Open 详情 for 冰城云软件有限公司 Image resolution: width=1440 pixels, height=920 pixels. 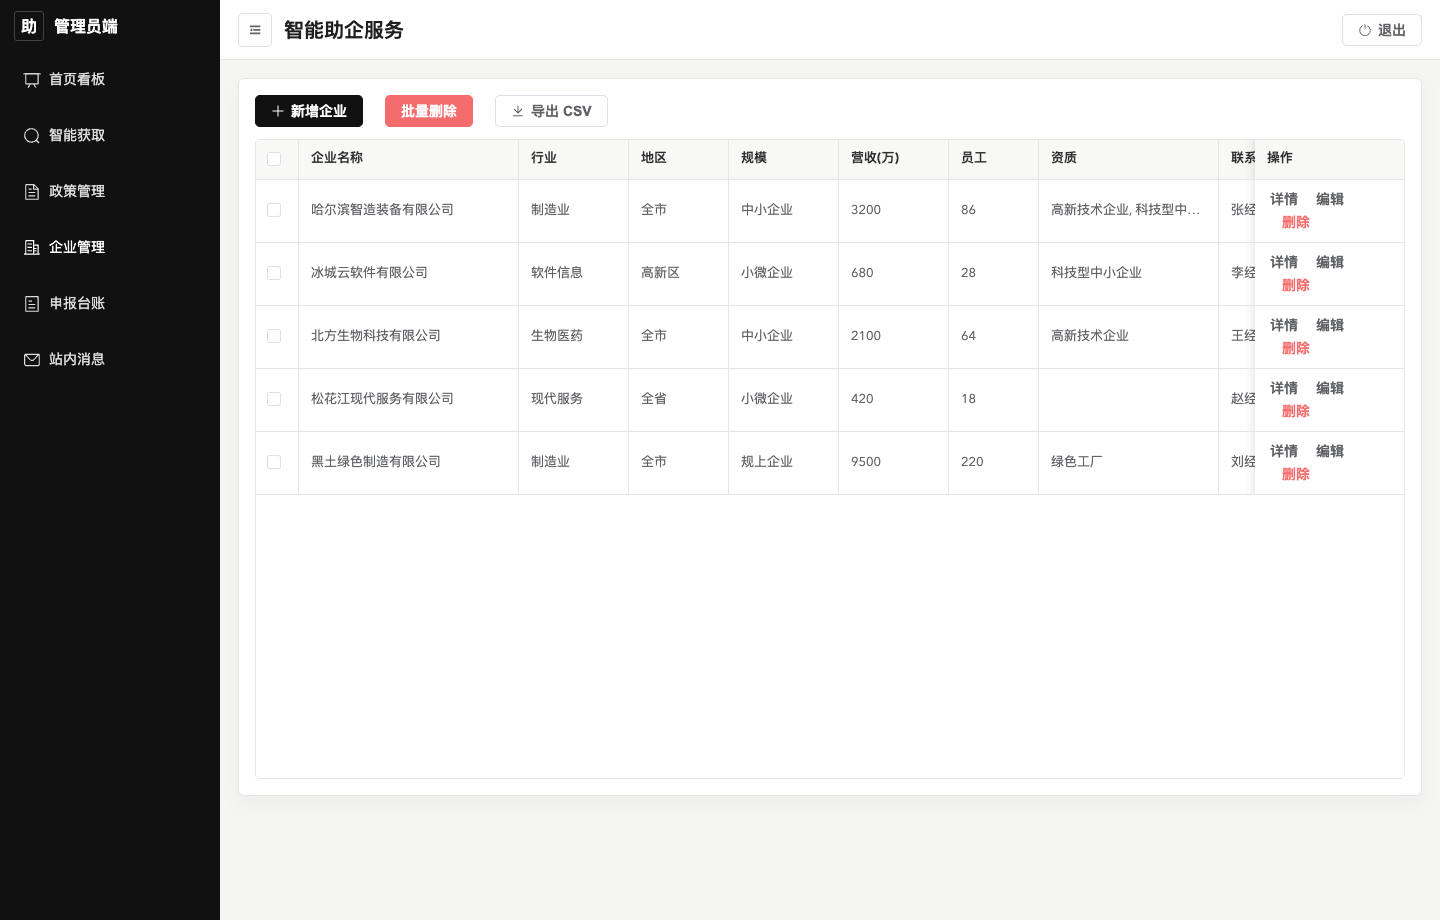[x=1284, y=262]
